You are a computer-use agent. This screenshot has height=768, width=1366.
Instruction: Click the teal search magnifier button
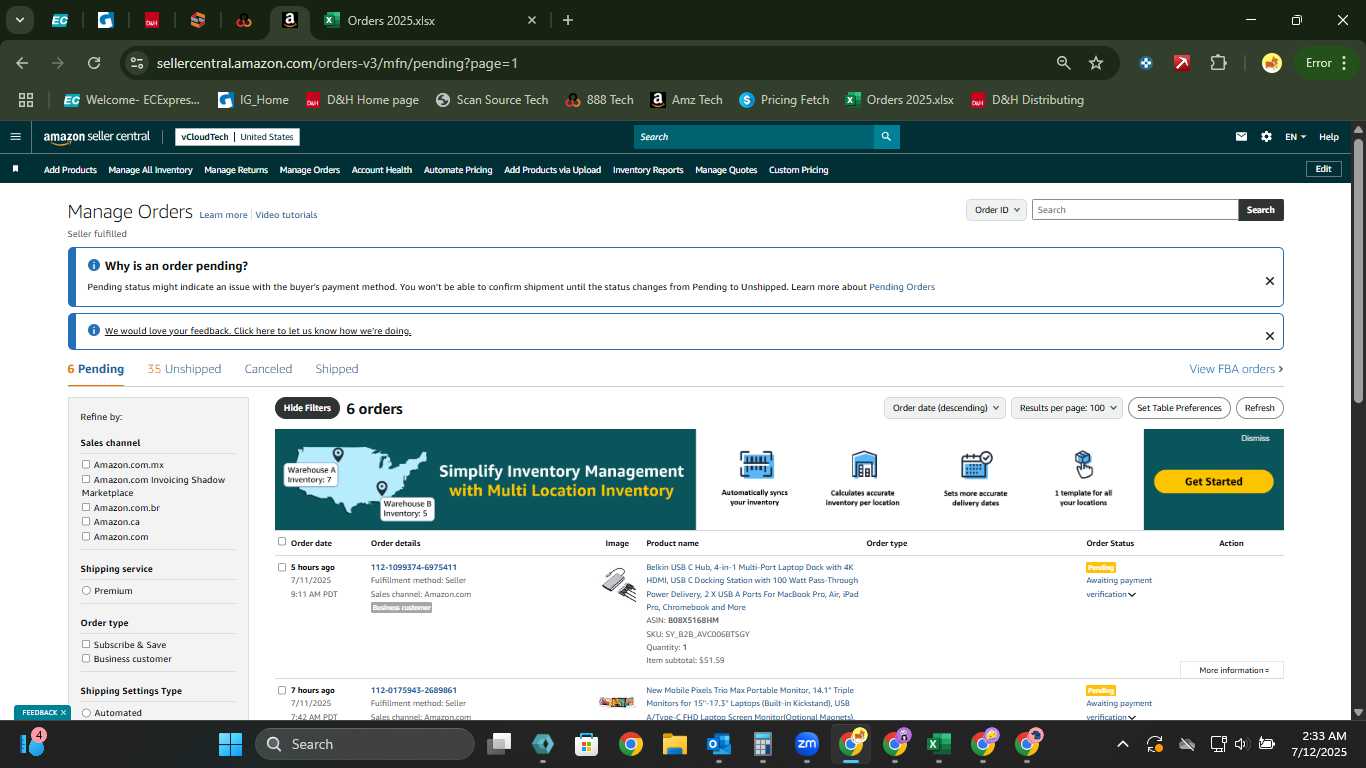pos(886,137)
